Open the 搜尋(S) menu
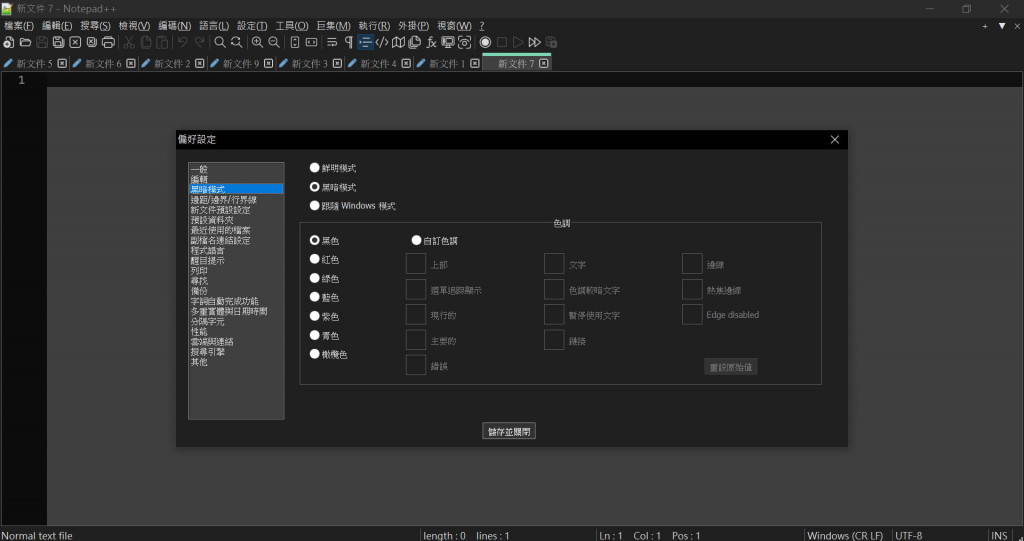 point(95,26)
